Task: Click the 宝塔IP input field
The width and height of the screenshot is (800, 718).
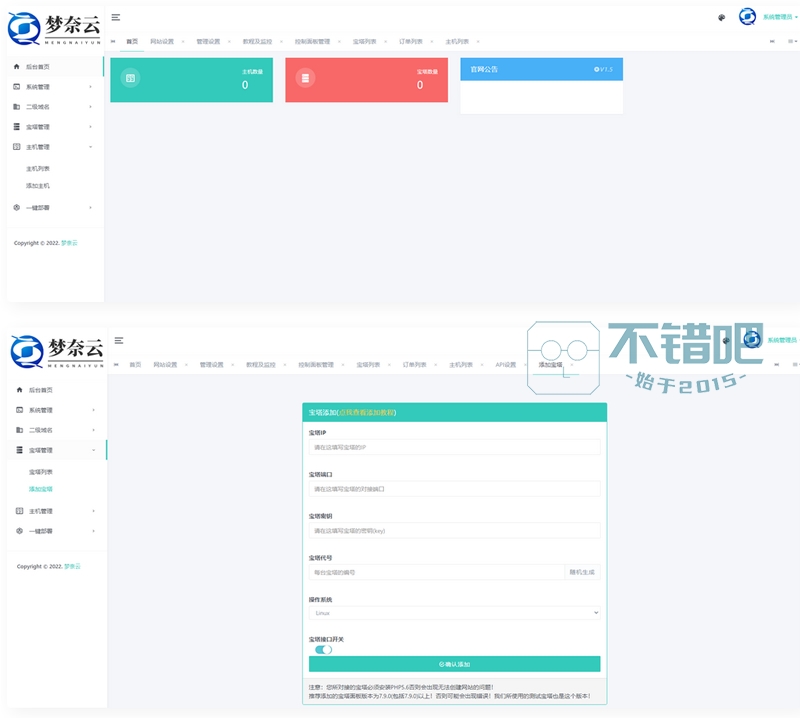Action: (454, 447)
